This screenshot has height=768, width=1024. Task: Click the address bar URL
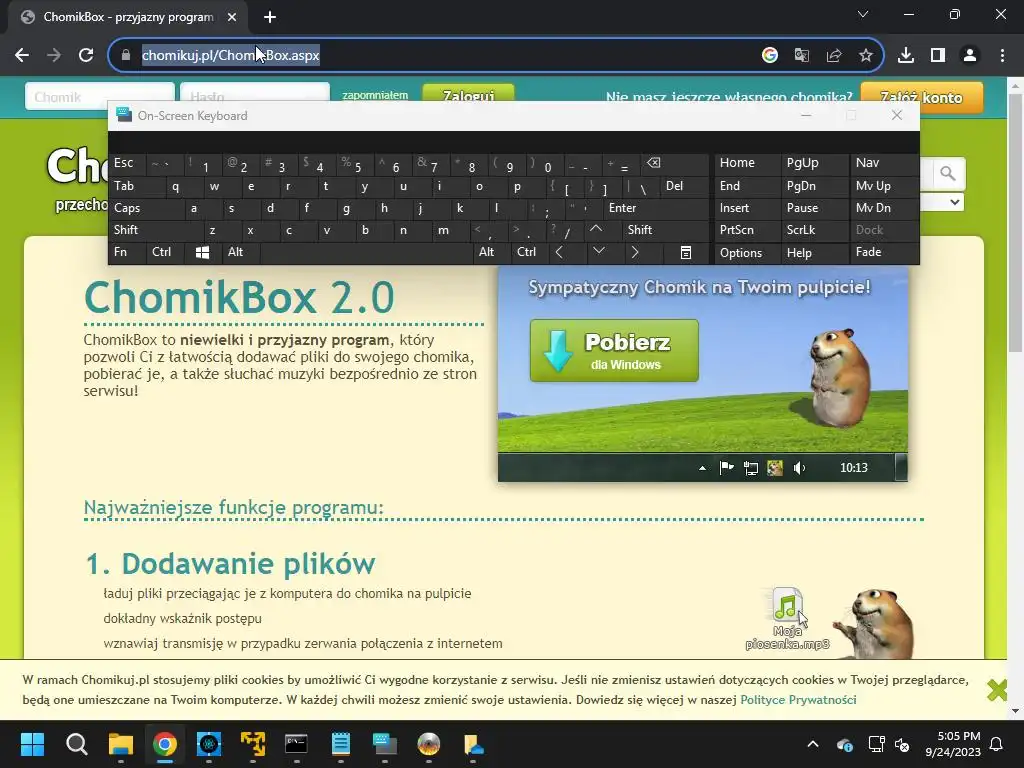coord(231,56)
